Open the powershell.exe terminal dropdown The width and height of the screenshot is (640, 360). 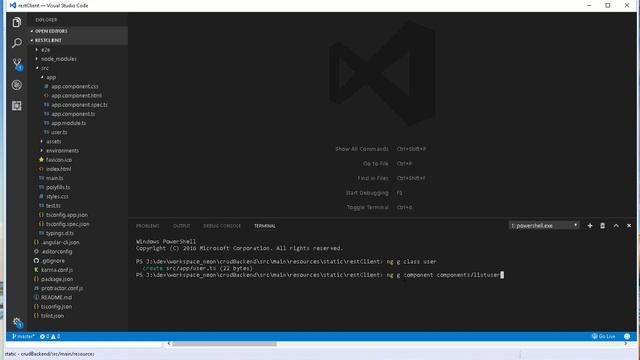[x=544, y=226]
